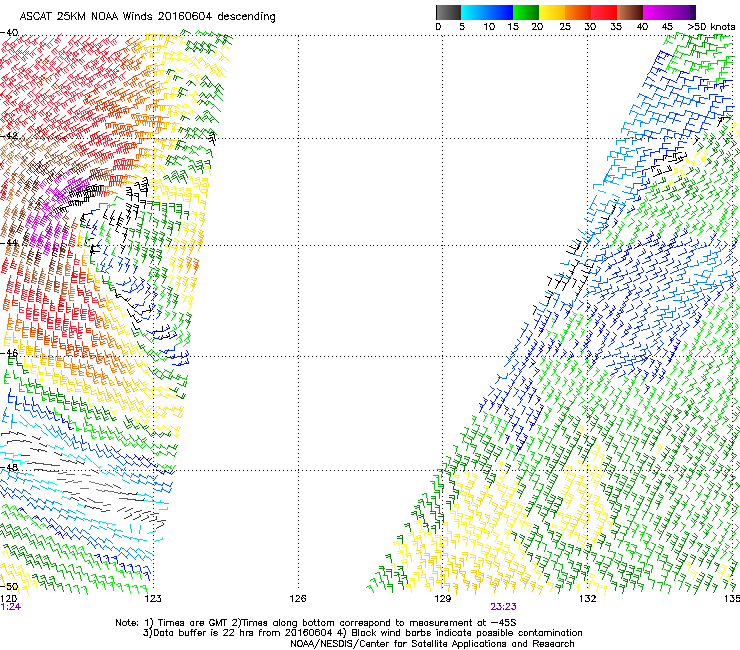
Task: Click the red 30-35 knots color swatch
Action: (604, 12)
